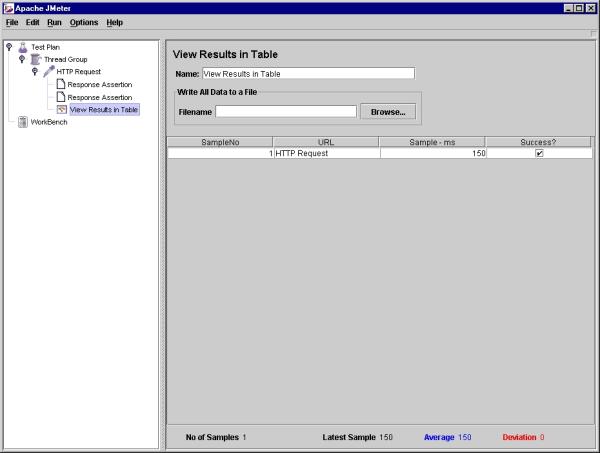Click the Success? column header
Screen dimensions: 600x453
coord(538,142)
